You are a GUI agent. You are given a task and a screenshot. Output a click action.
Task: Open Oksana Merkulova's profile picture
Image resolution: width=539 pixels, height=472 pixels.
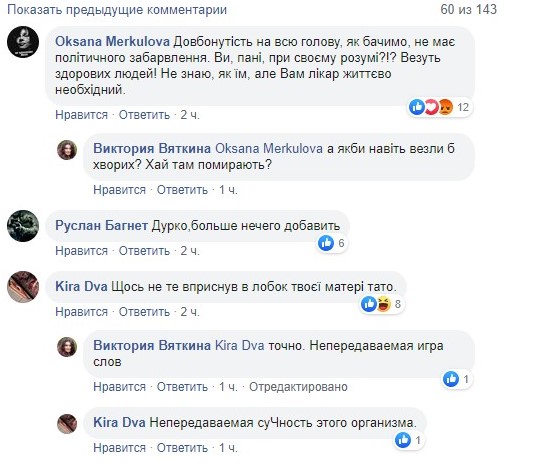click(23, 42)
